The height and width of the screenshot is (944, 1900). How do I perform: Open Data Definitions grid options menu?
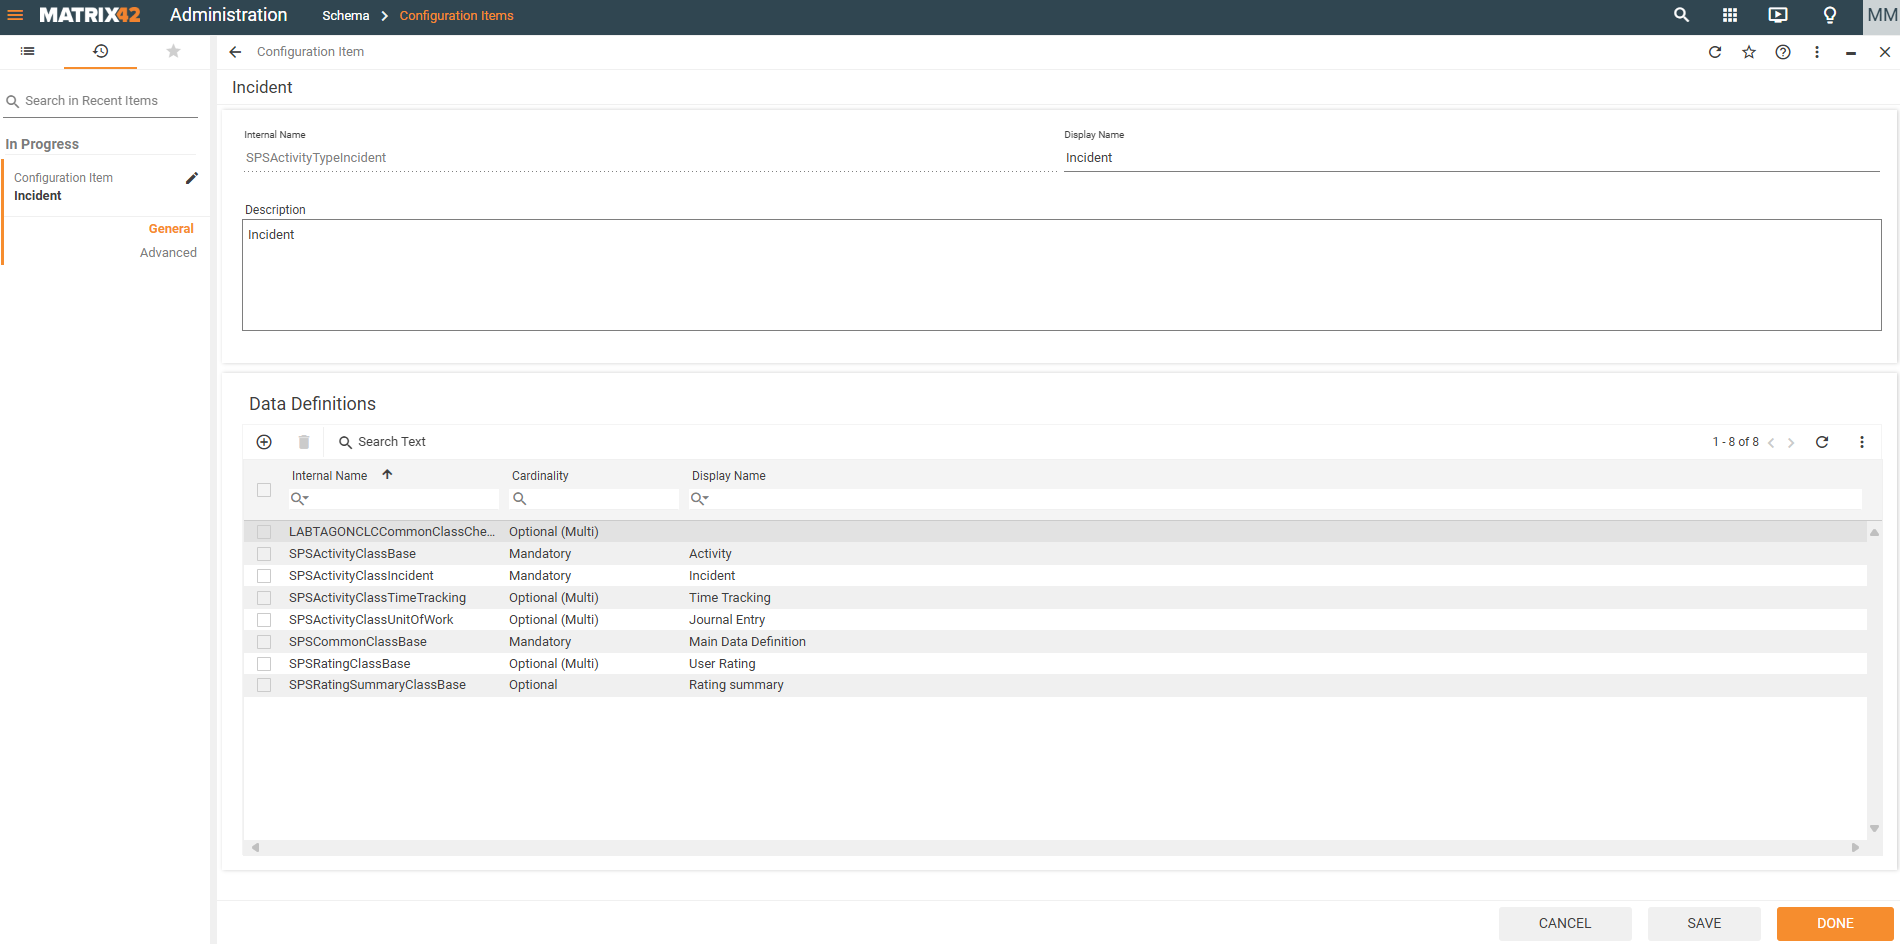pyautogui.click(x=1862, y=442)
